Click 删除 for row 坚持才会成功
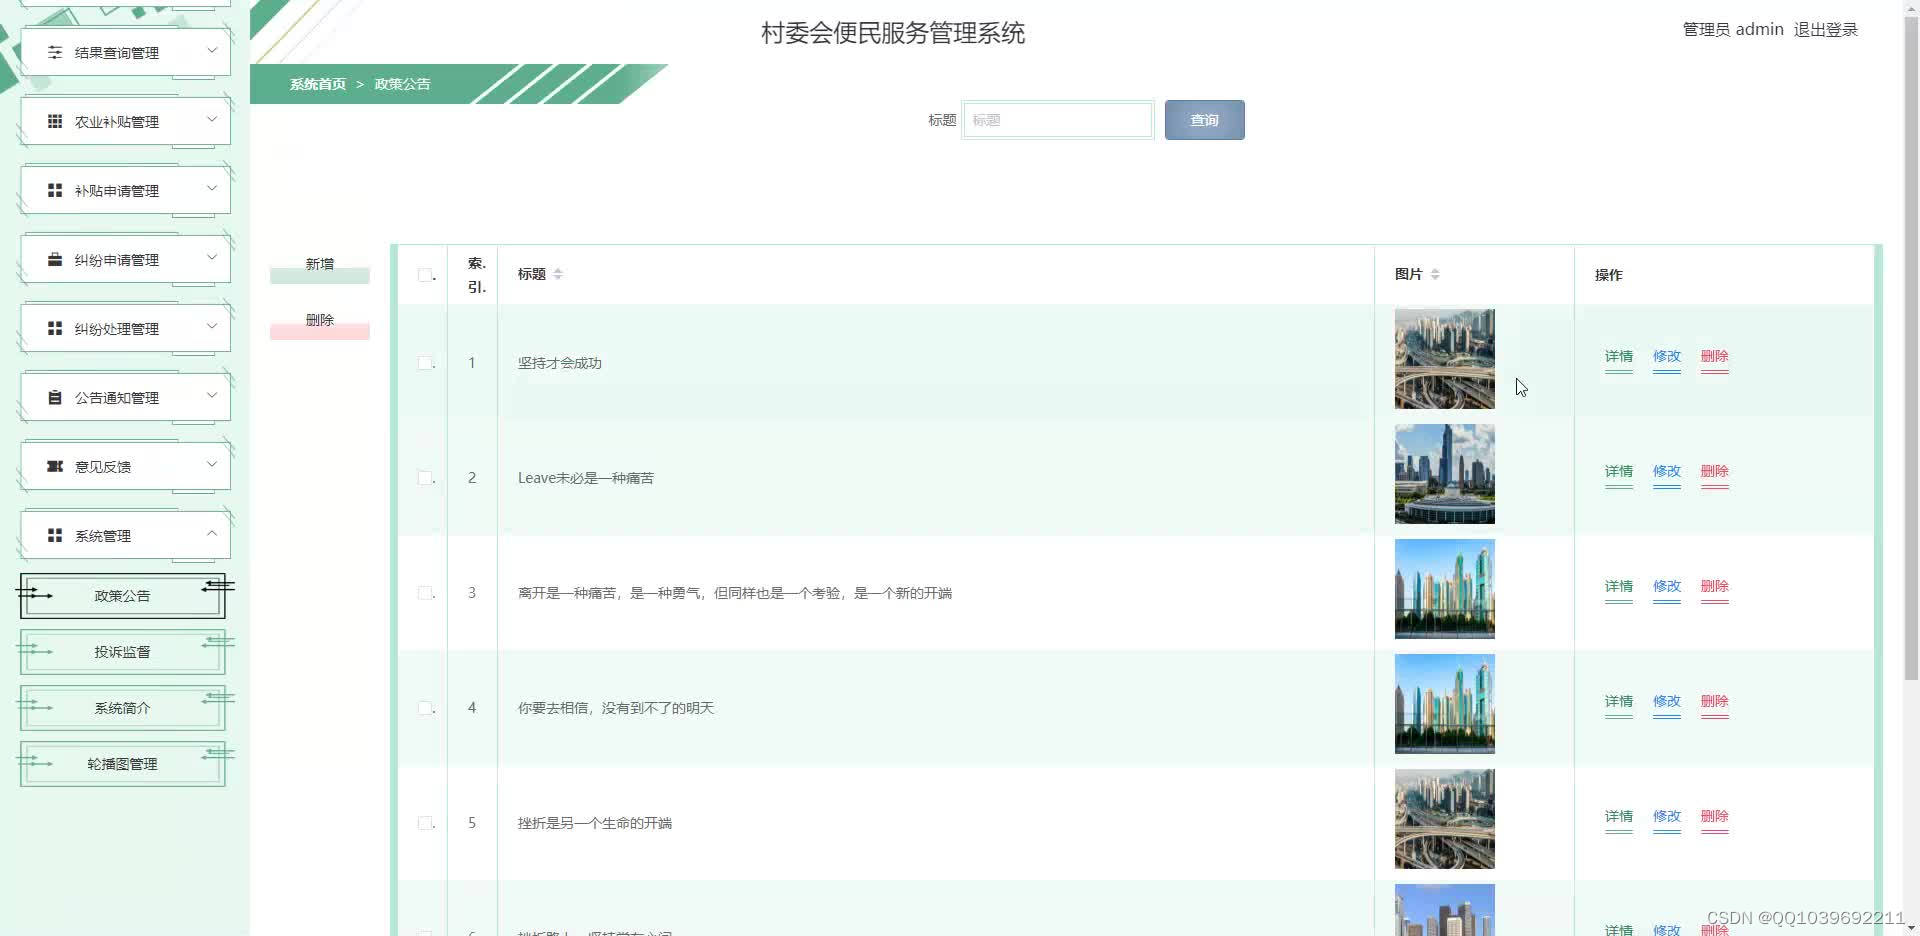The image size is (1920, 936). (1714, 357)
